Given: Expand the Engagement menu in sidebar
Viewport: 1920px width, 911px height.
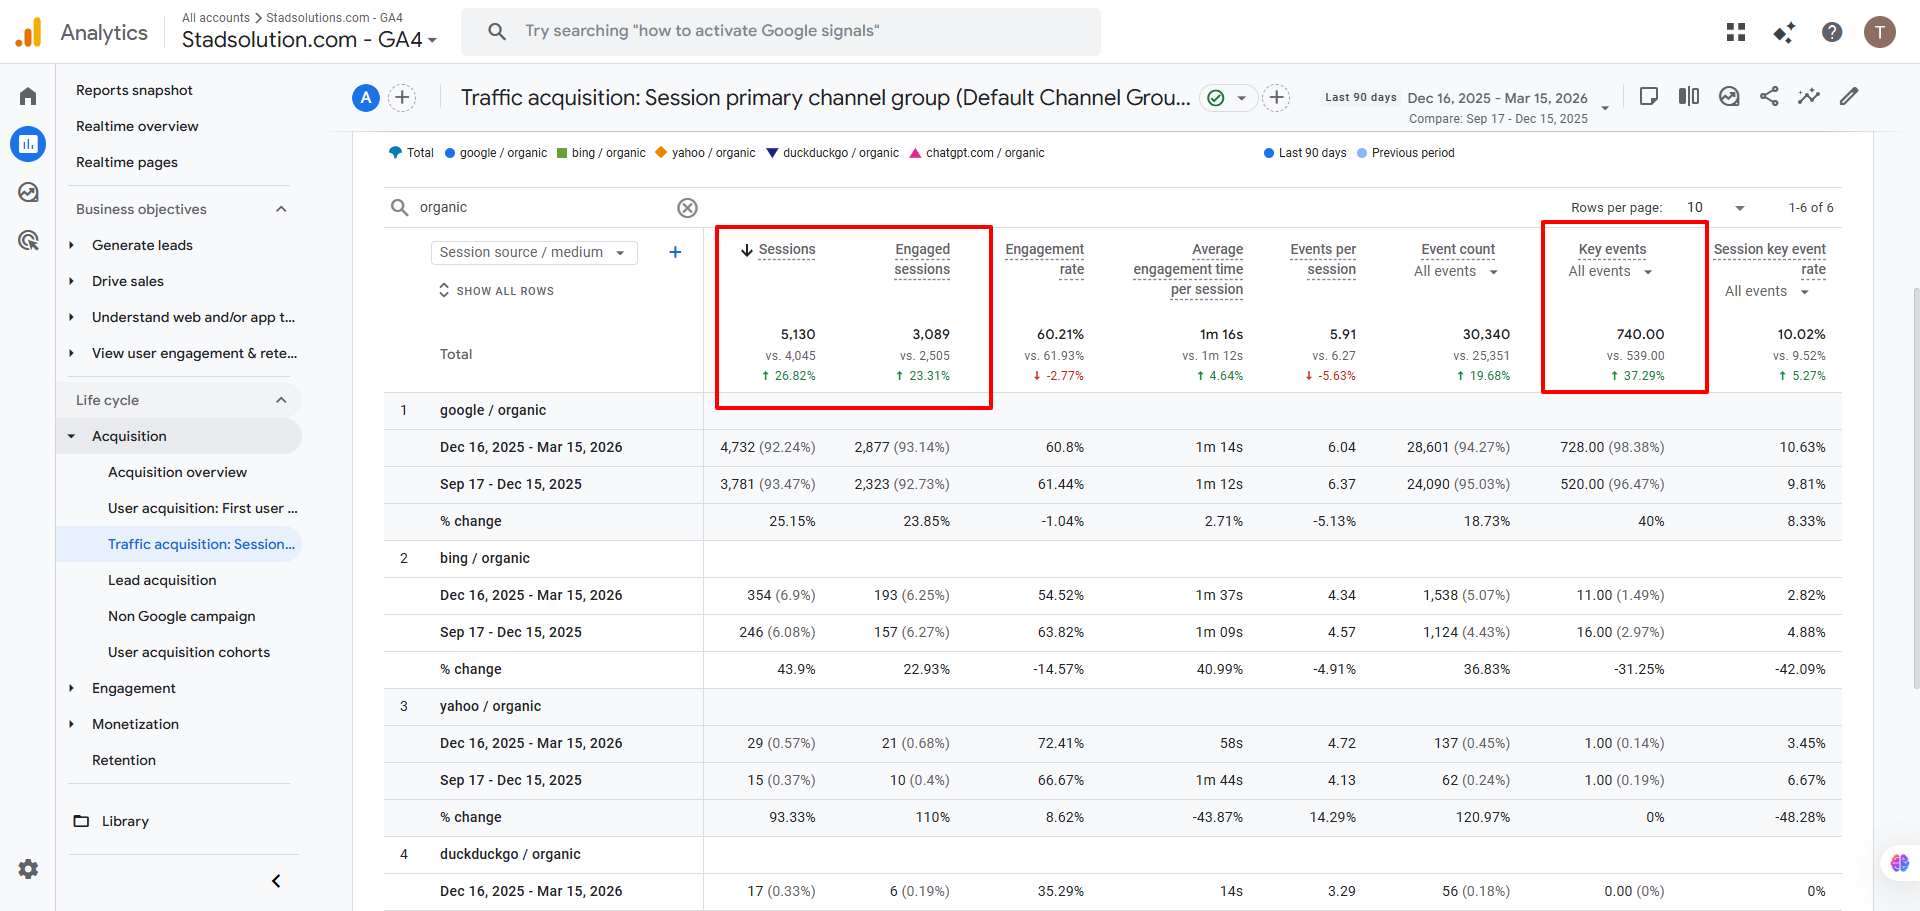Looking at the screenshot, I should pyautogui.click(x=133, y=688).
